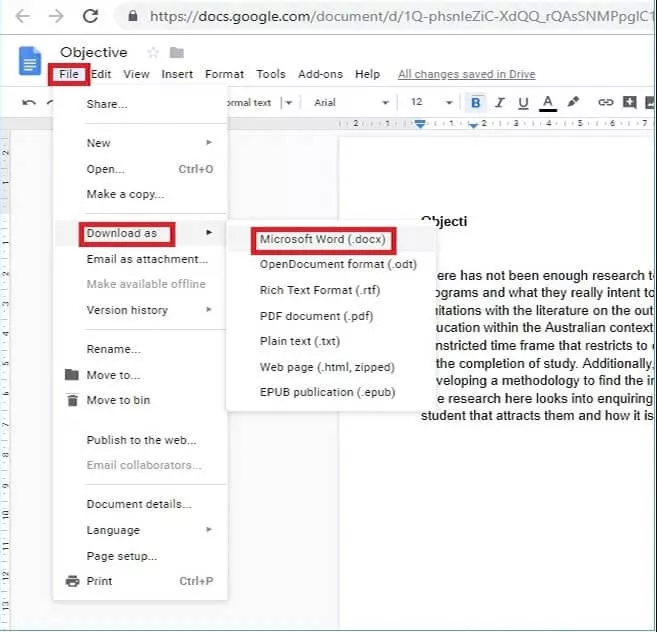657x632 pixels.
Task: Click the insert link icon
Action: [605, 102]
